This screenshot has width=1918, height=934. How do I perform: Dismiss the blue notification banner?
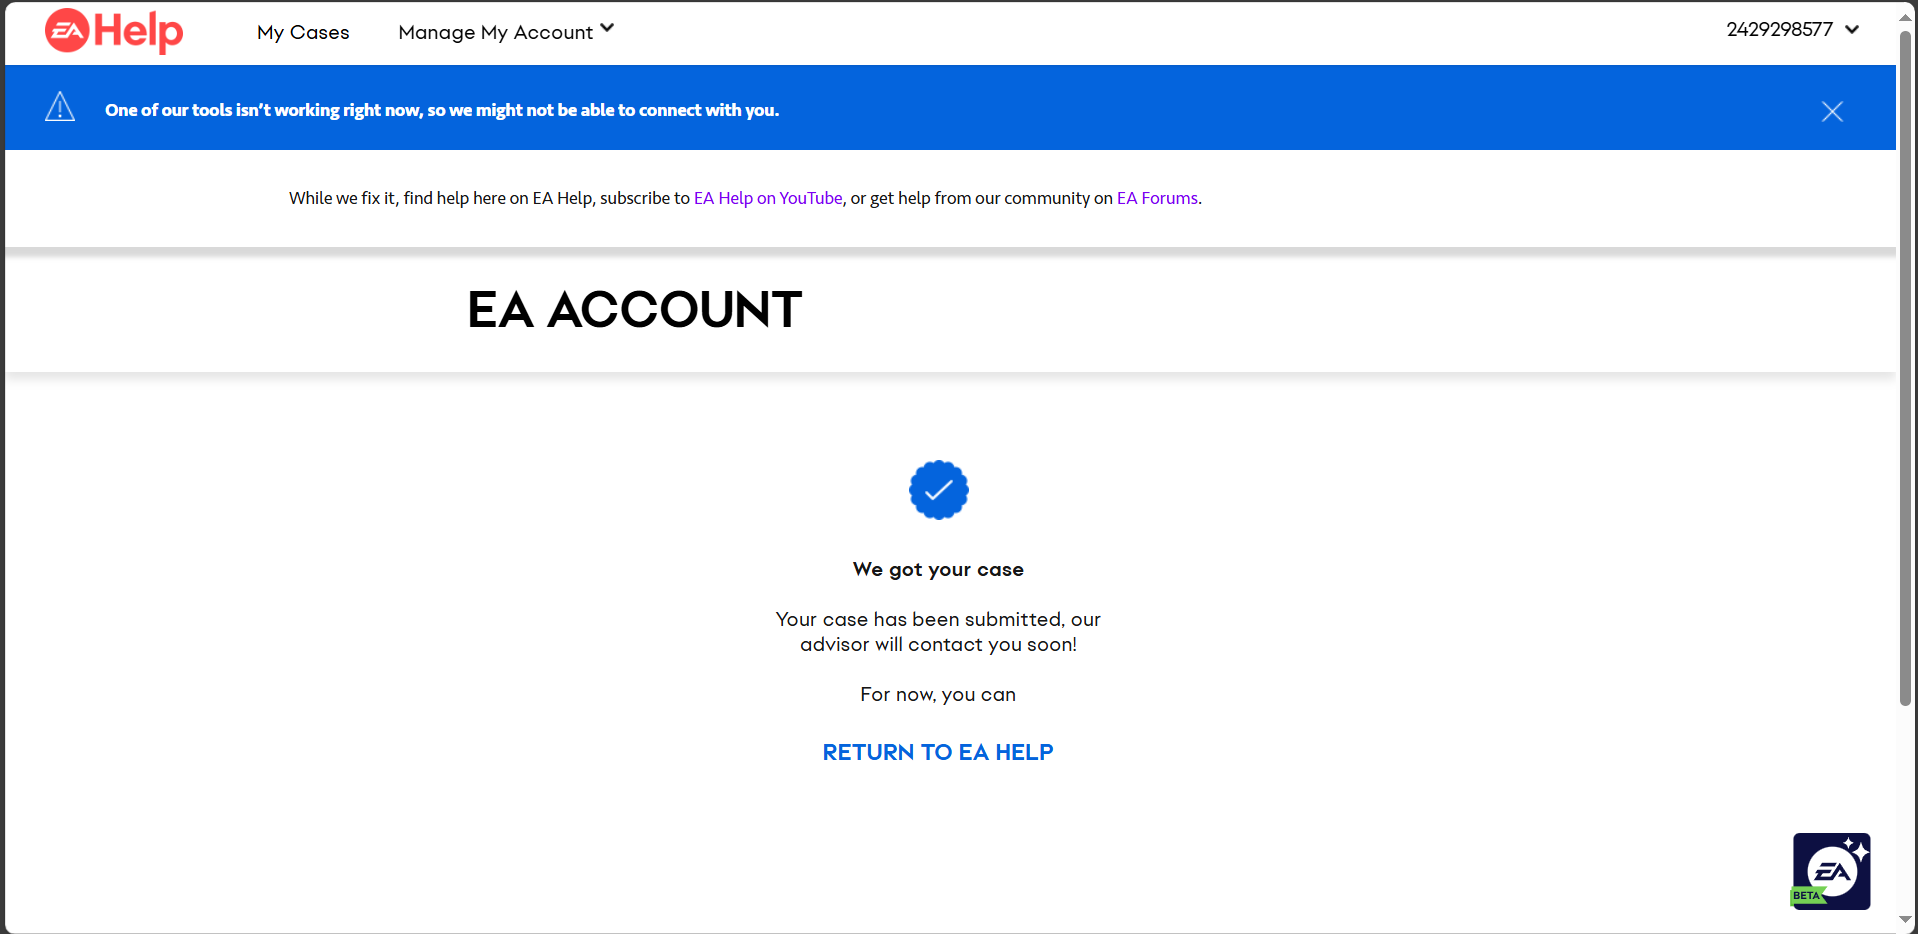[1832, 111]
